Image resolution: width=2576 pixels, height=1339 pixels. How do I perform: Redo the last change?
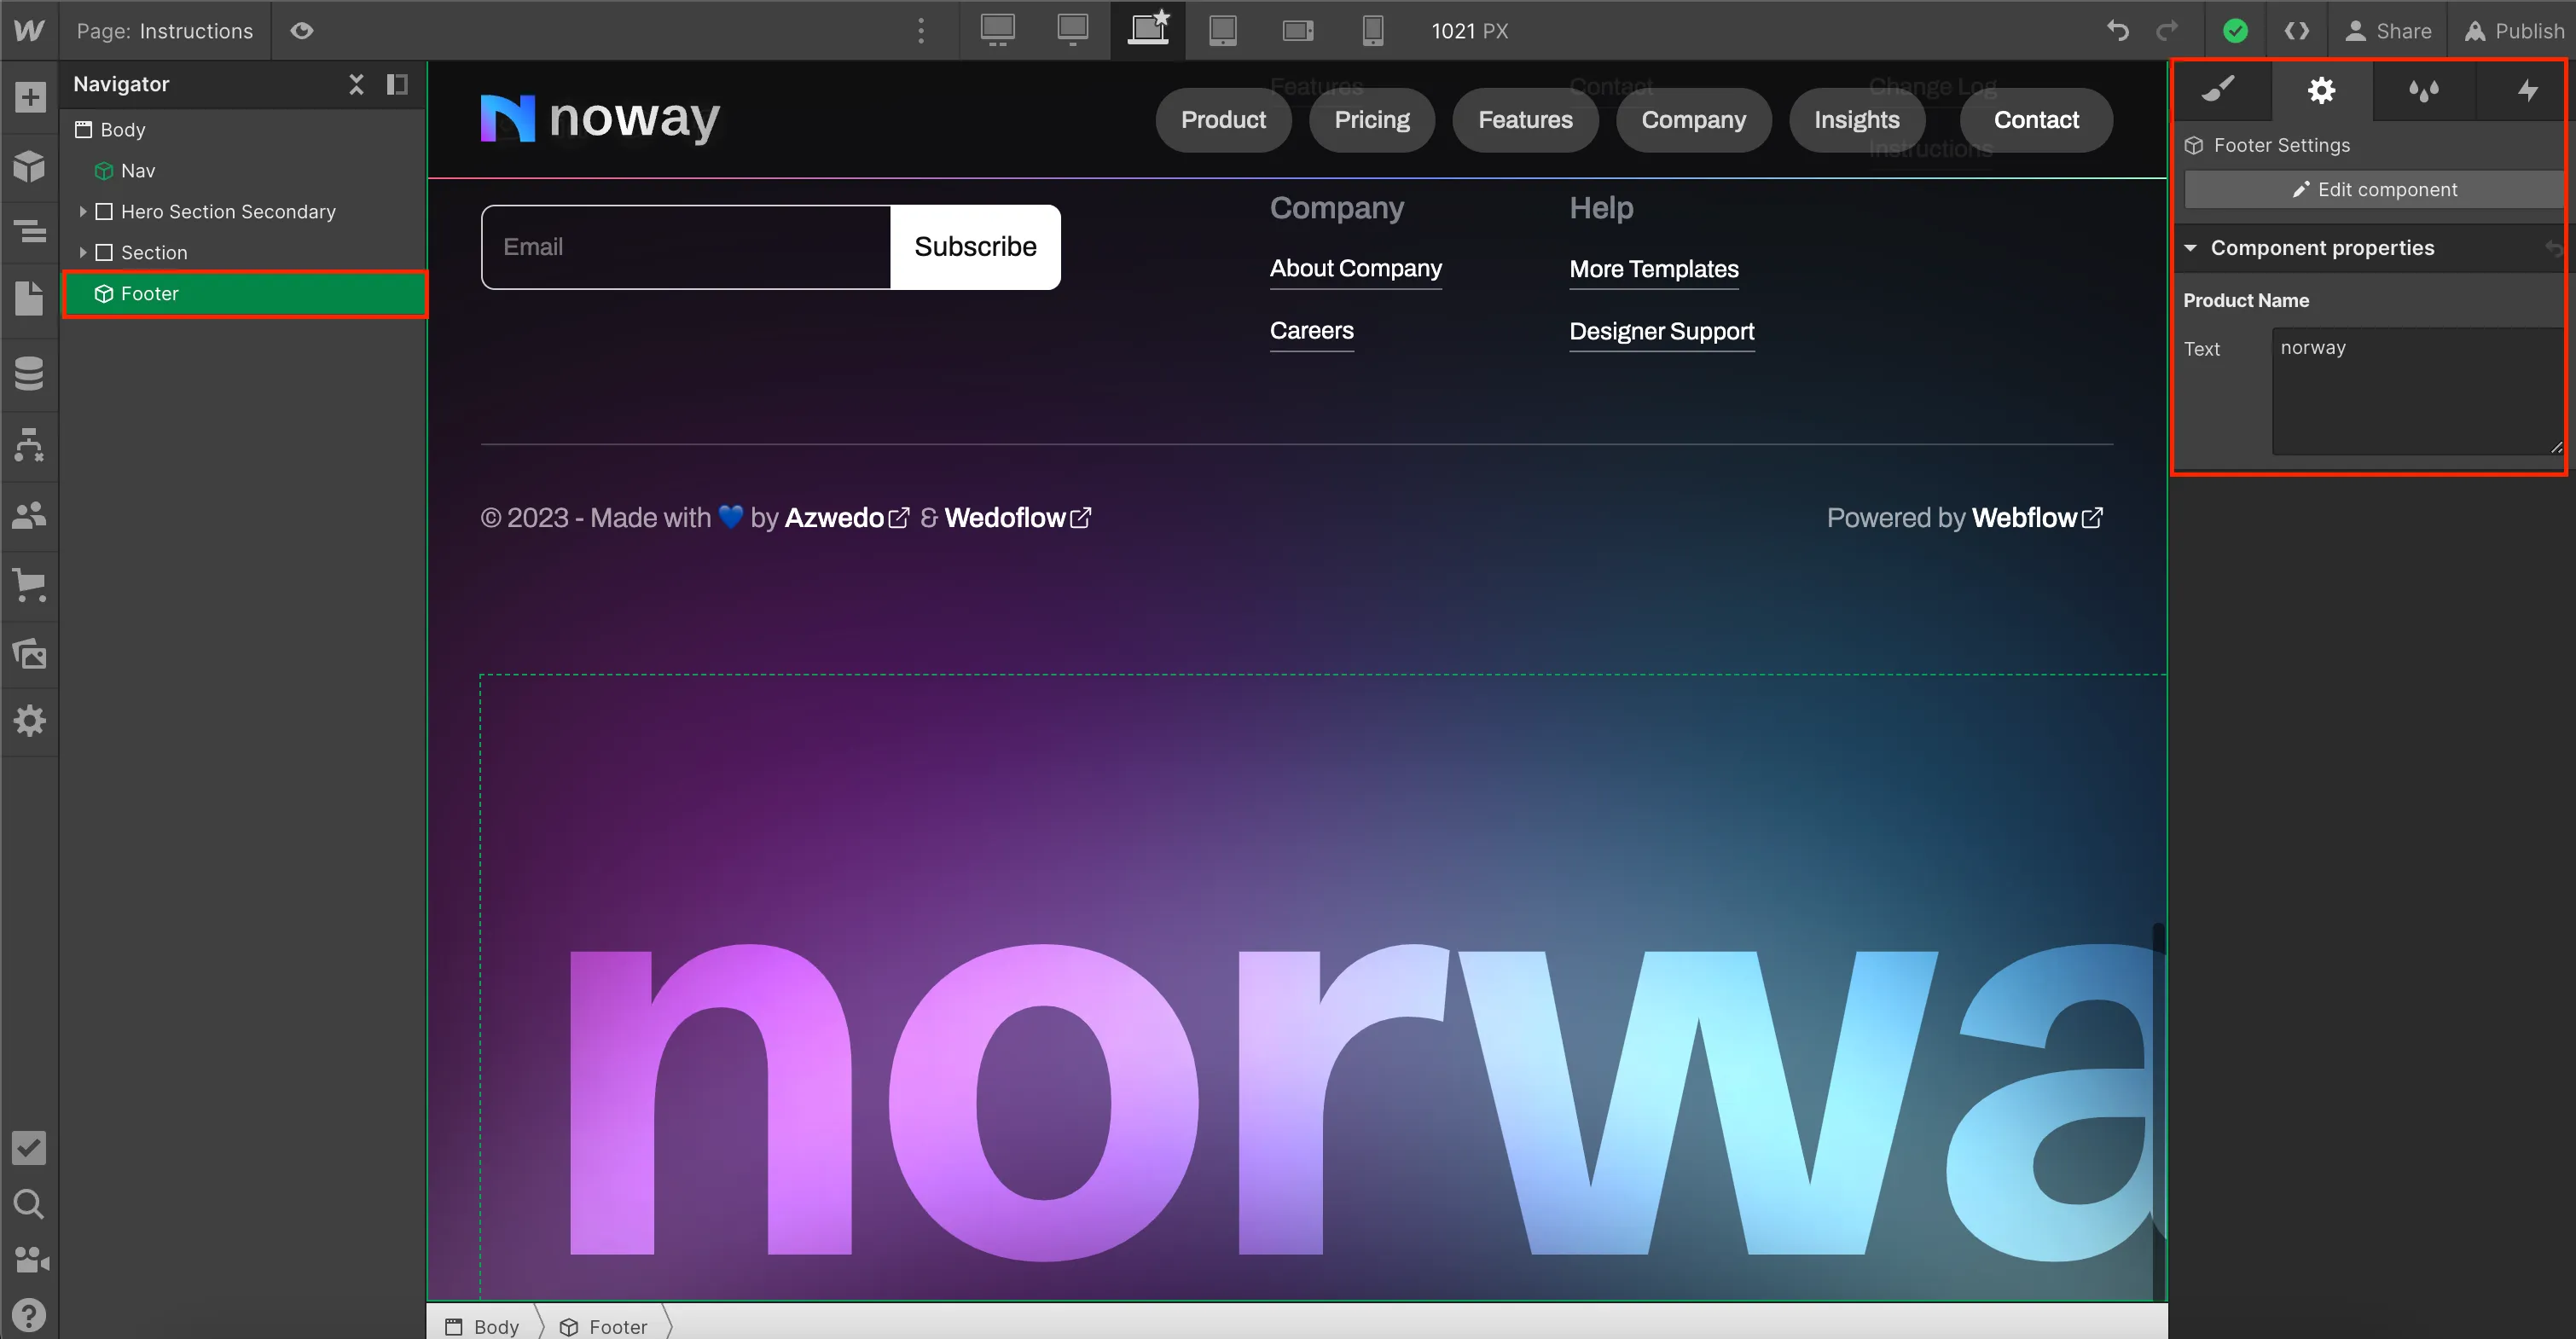[2166, 31]
